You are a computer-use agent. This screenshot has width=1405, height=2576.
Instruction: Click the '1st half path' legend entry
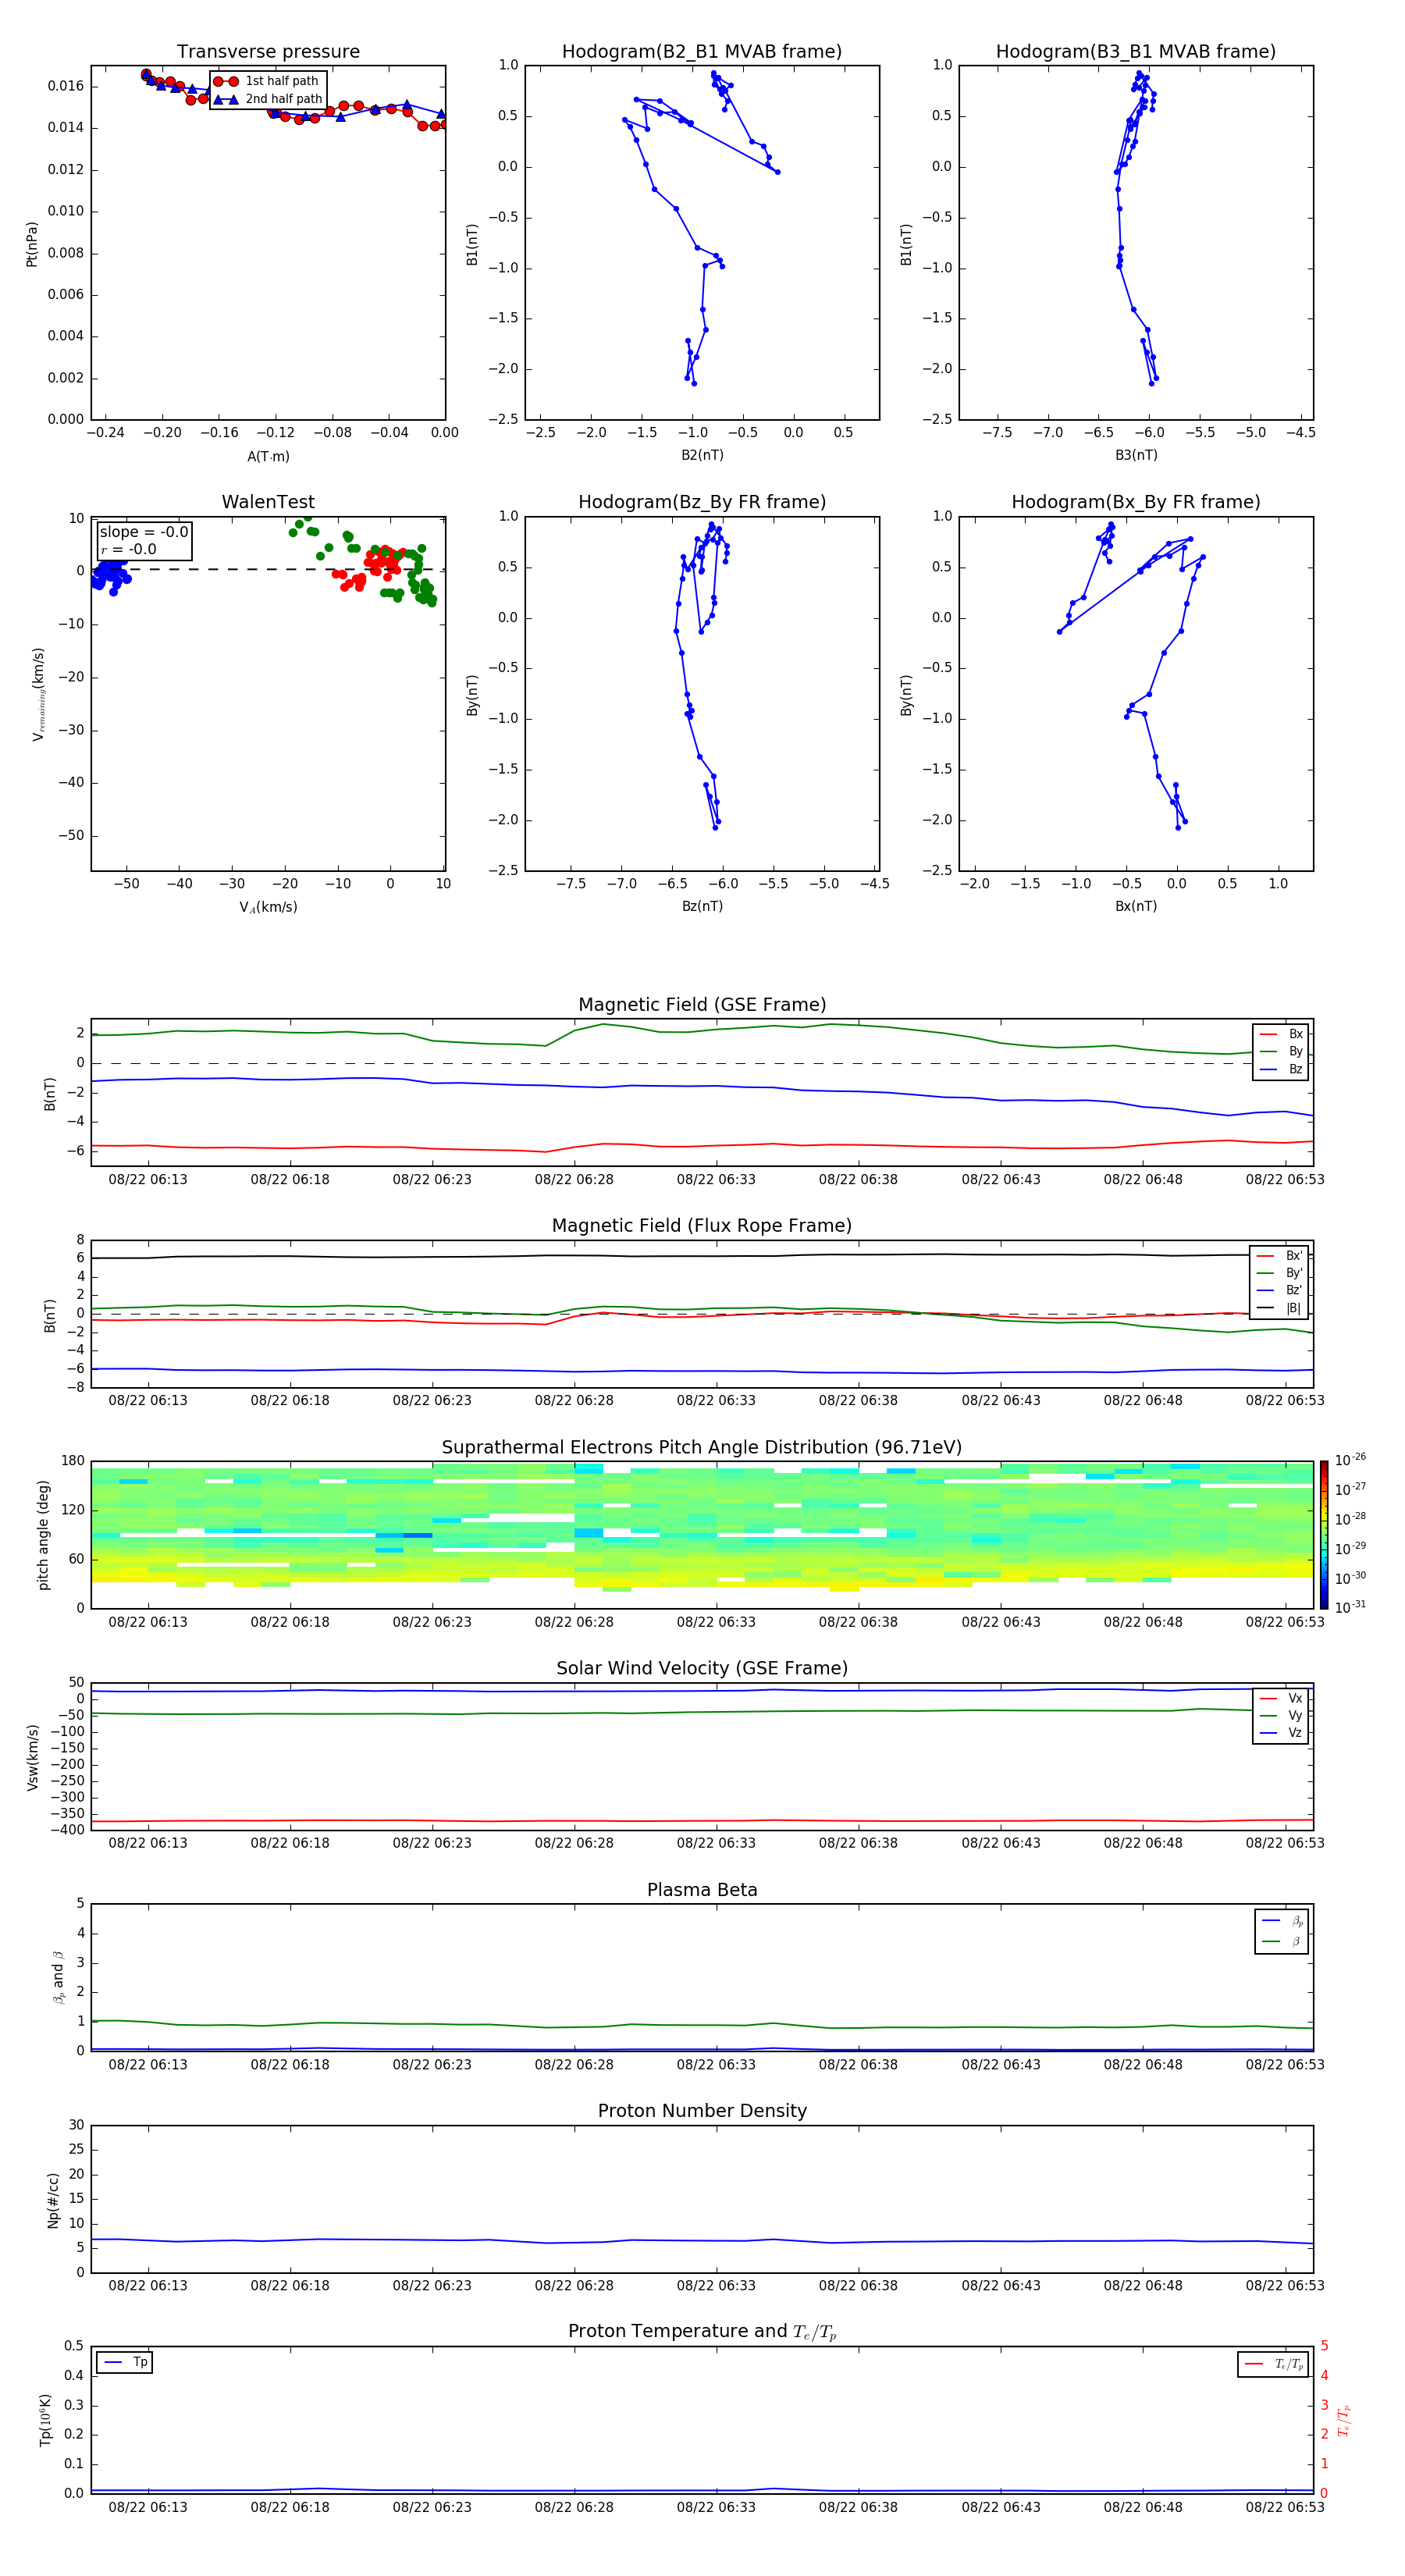266,81
